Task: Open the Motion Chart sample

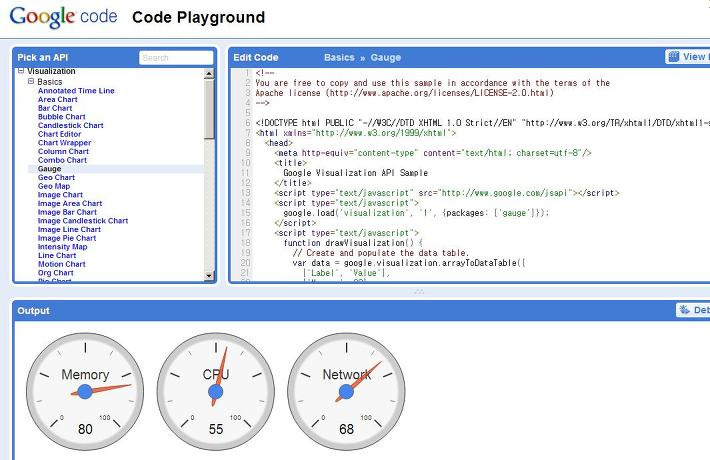Action: (62, 264)
